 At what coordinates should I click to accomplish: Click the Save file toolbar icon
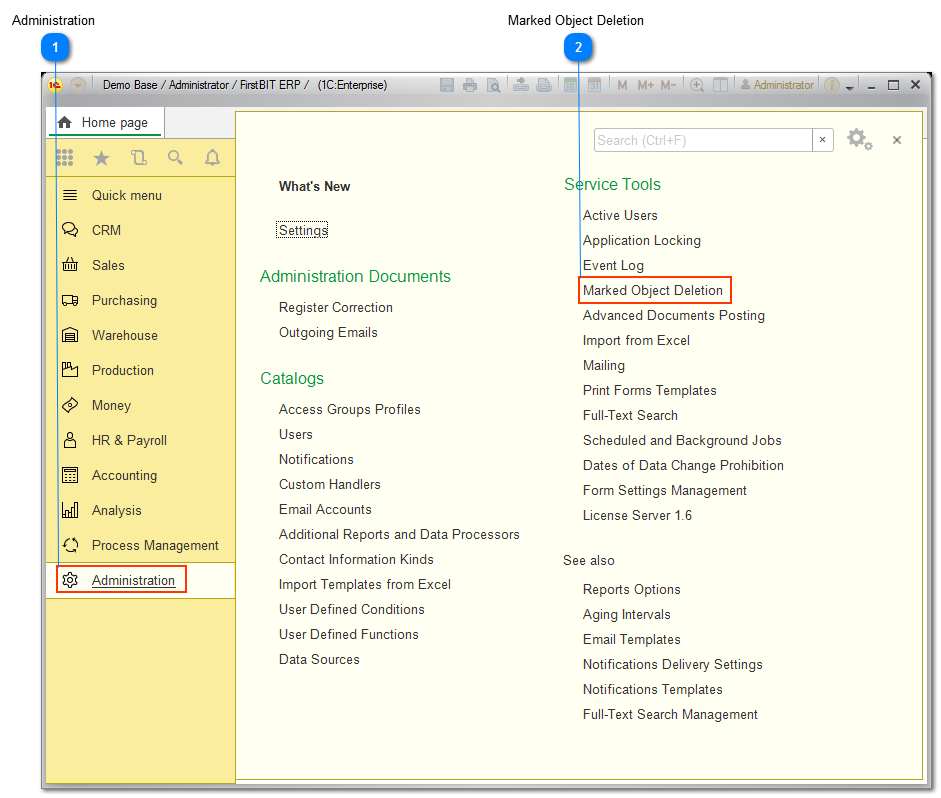click(446, 84)
